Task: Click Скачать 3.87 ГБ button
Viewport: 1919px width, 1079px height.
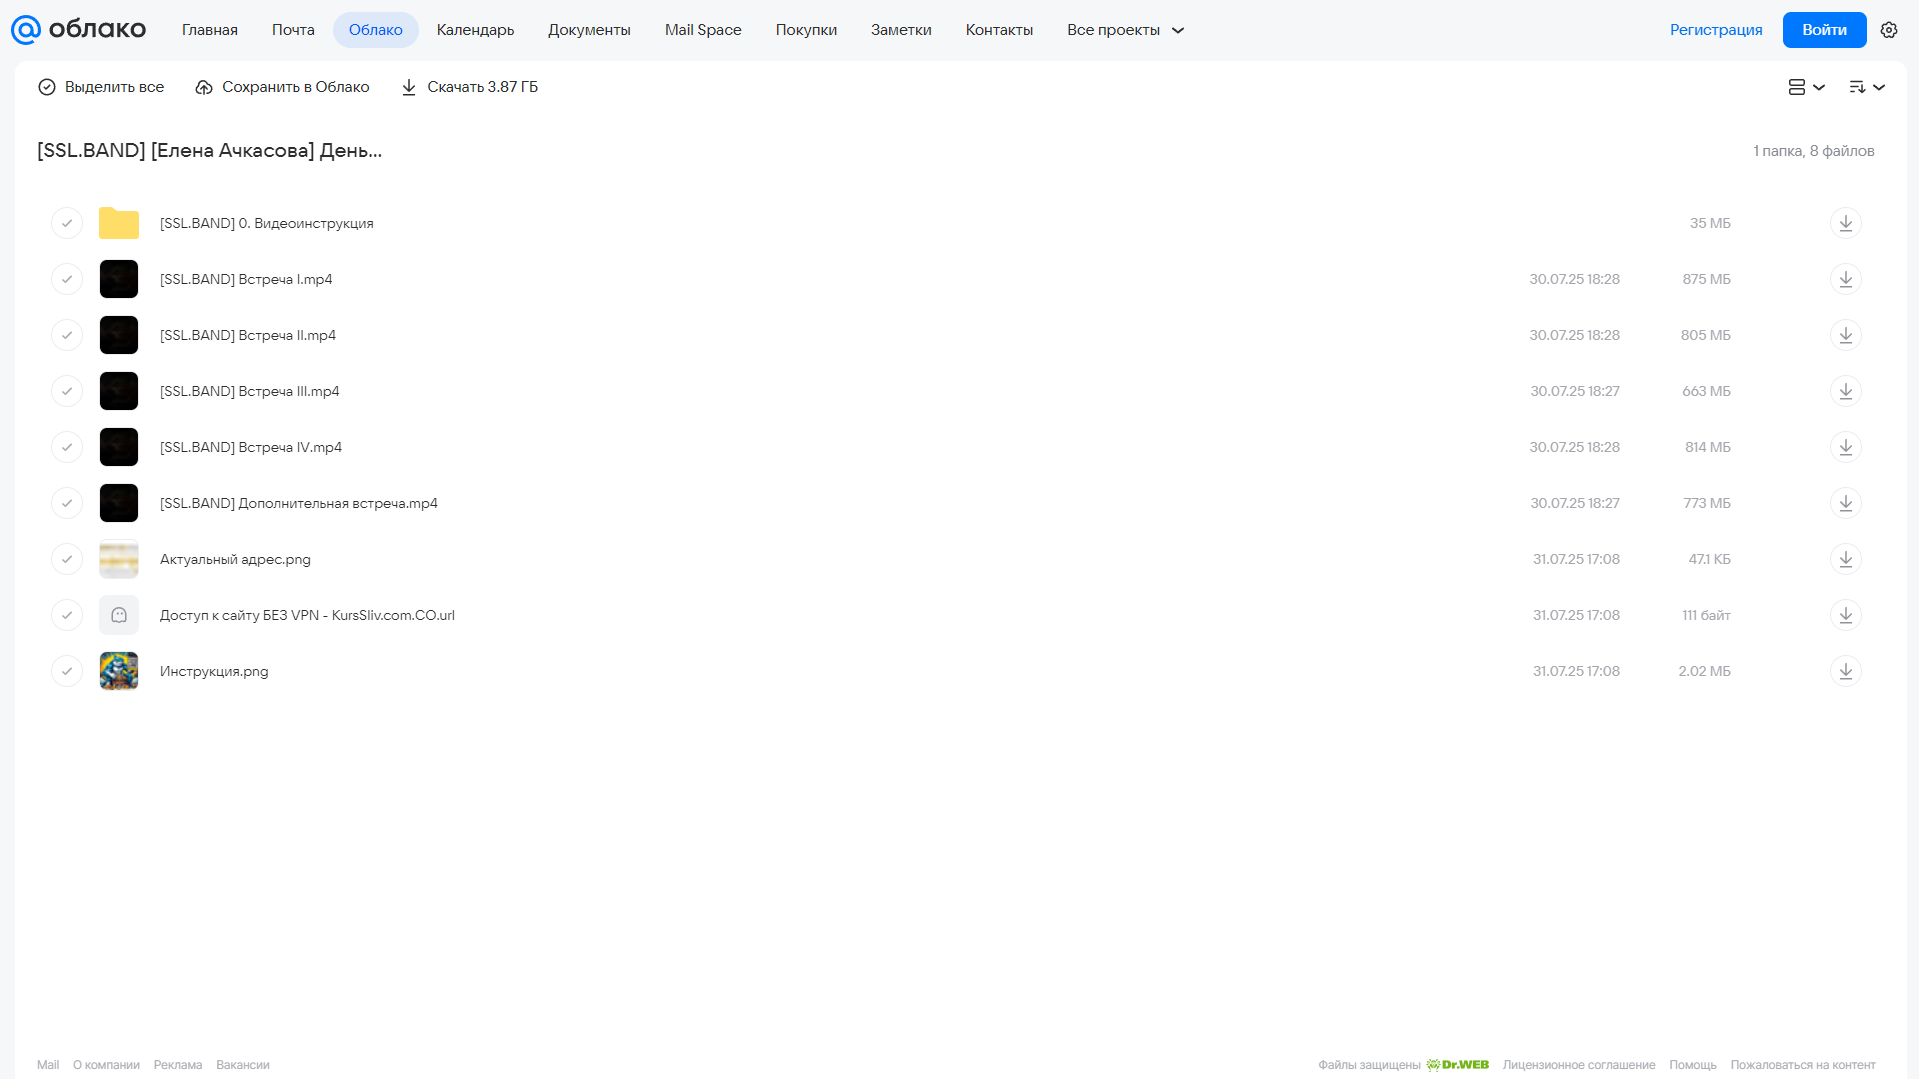Action: (x=469, y=87)
